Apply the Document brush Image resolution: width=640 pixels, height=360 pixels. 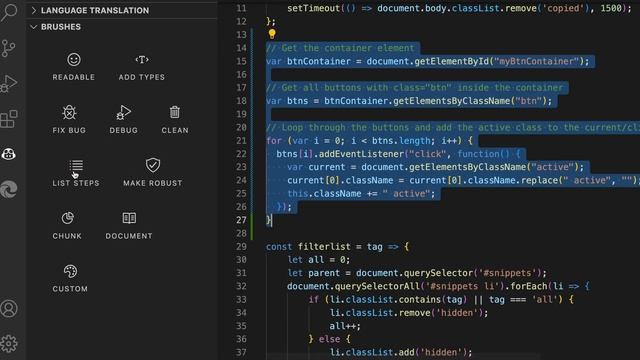[x=129, y=225]
